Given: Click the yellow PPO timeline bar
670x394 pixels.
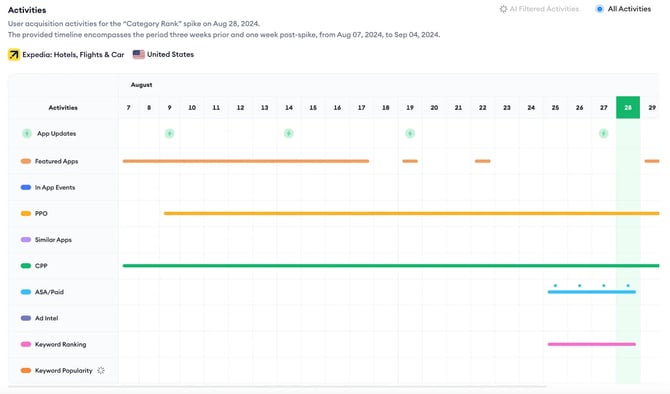Looking at the screenshot, I should click(411, 213).
